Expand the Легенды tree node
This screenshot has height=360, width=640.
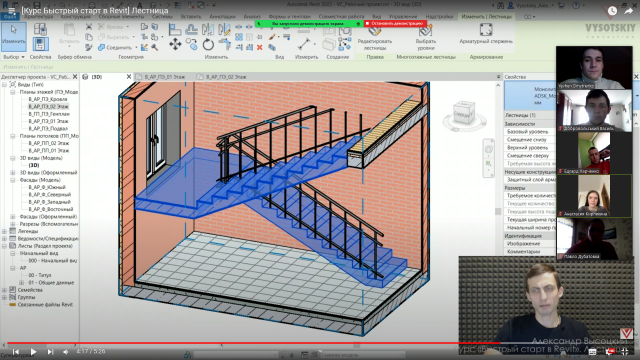pyautogui.click(x=4, y=231)
